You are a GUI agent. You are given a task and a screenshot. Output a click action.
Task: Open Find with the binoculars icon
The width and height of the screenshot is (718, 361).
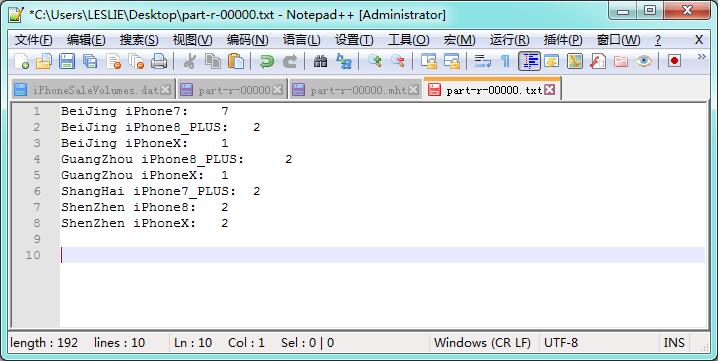point(320,61)
